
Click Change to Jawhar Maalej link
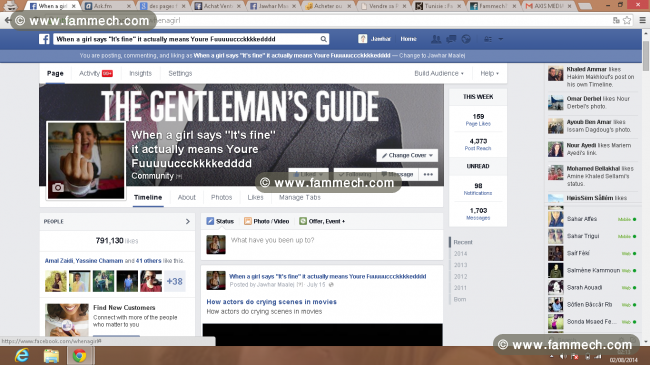click(432, 56)
